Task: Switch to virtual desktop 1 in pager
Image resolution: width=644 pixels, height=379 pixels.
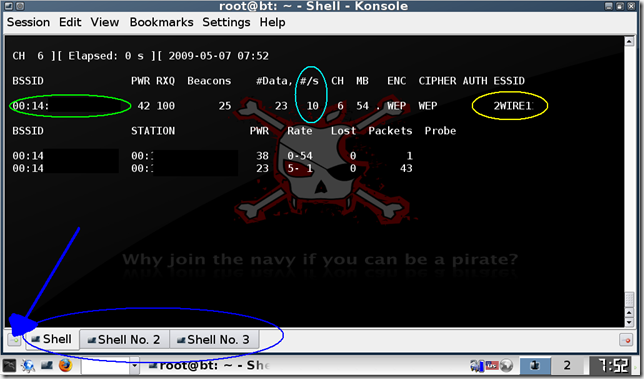Action: [535, 365]
